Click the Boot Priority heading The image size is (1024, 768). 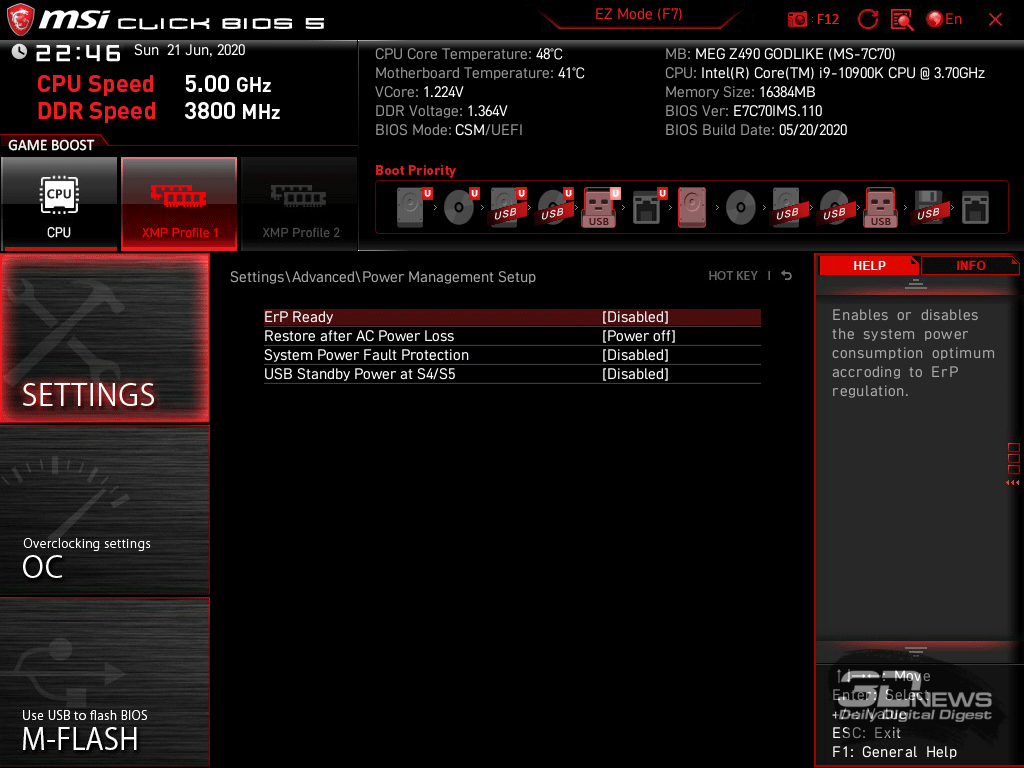click(x=415, y=170)
